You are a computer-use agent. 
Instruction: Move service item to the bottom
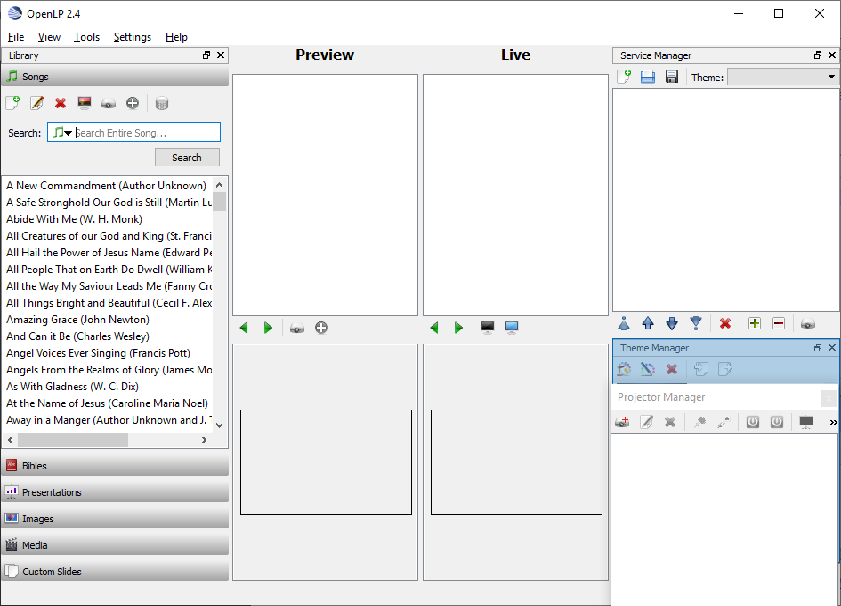coord(696,323)
